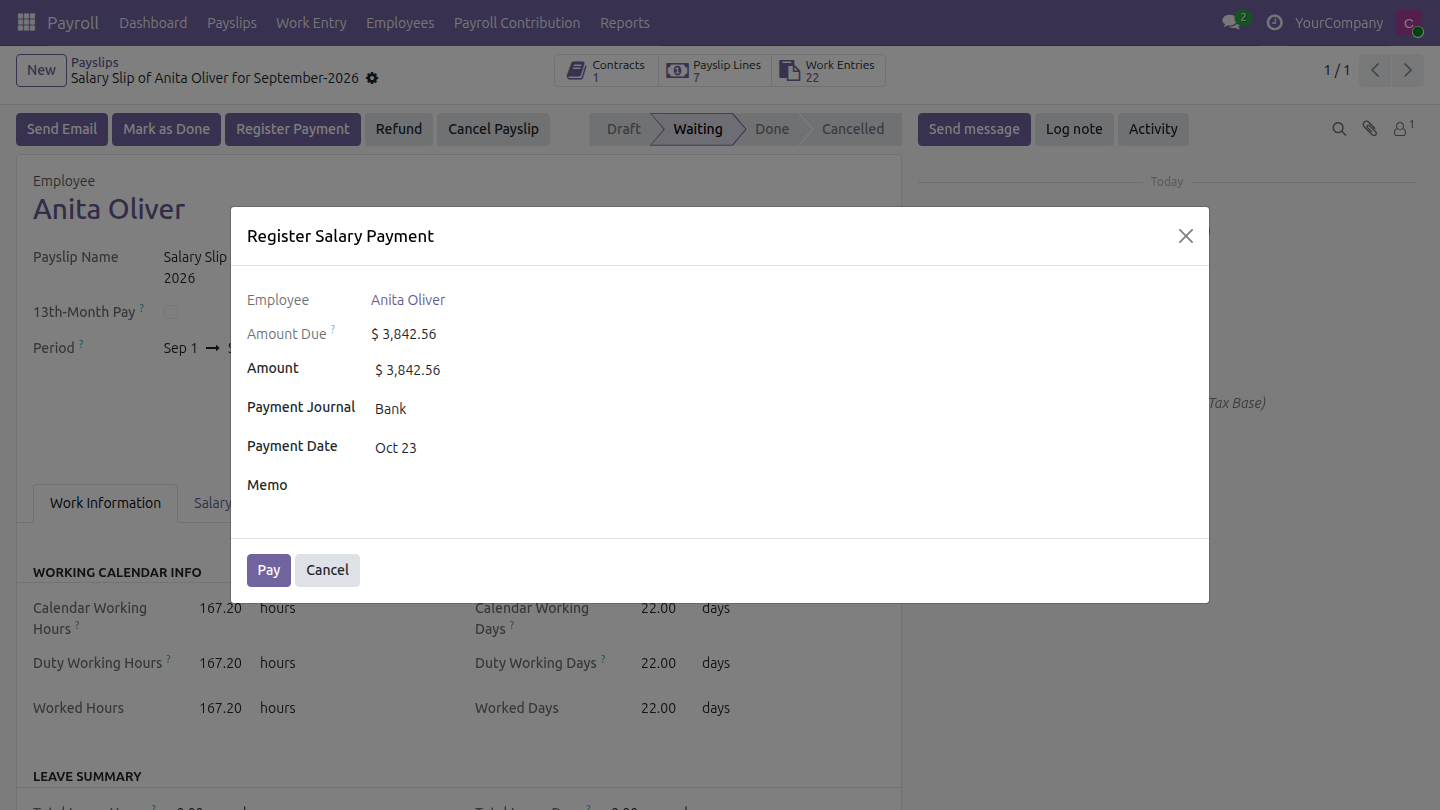Show help tooltip for Amount Due
The width and height of the screenshot is (1440, 810).
click(333, 329)
